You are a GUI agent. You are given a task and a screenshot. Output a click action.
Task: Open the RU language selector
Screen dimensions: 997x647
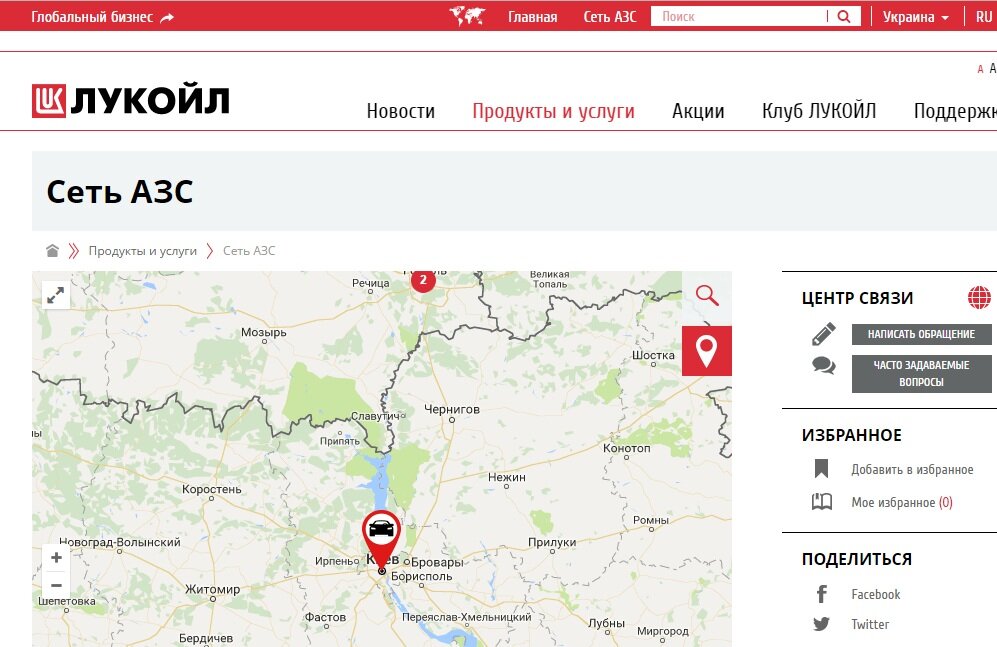click(x=982, y=16)
